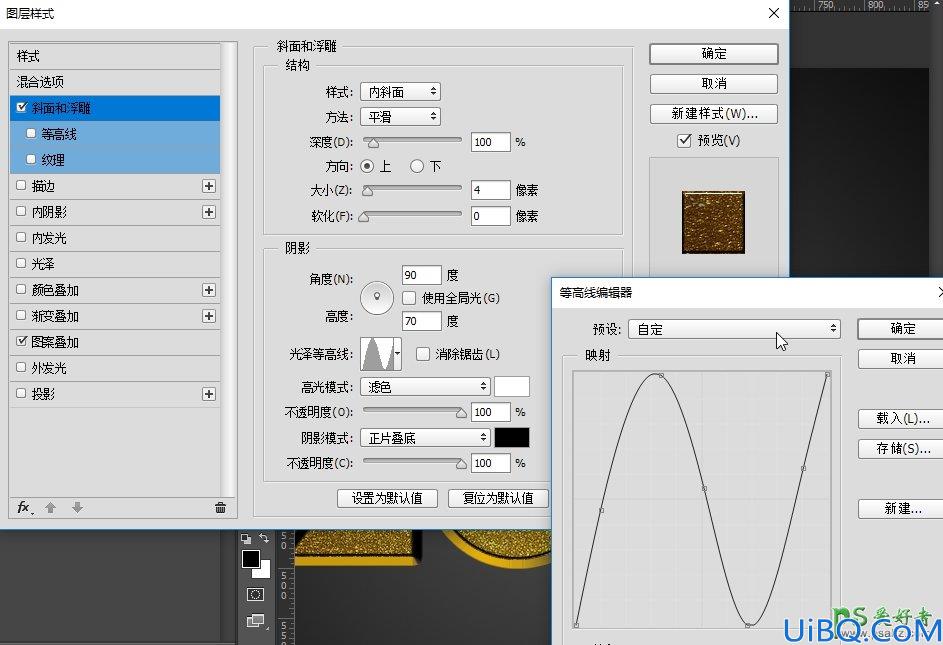Click 取消 in the 图层样式 dialog
The height and width of the screenshot is (645, 943).
[x=714, y=84]
